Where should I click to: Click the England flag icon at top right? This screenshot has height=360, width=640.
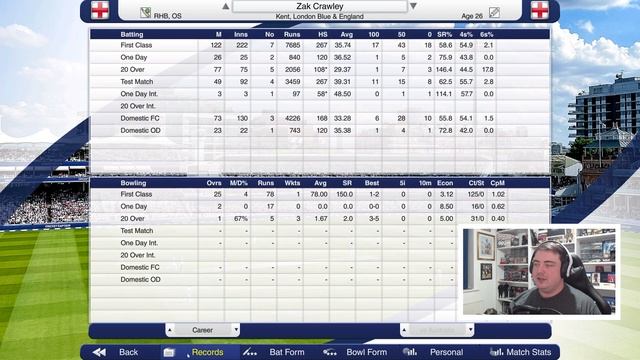point(540,10)
